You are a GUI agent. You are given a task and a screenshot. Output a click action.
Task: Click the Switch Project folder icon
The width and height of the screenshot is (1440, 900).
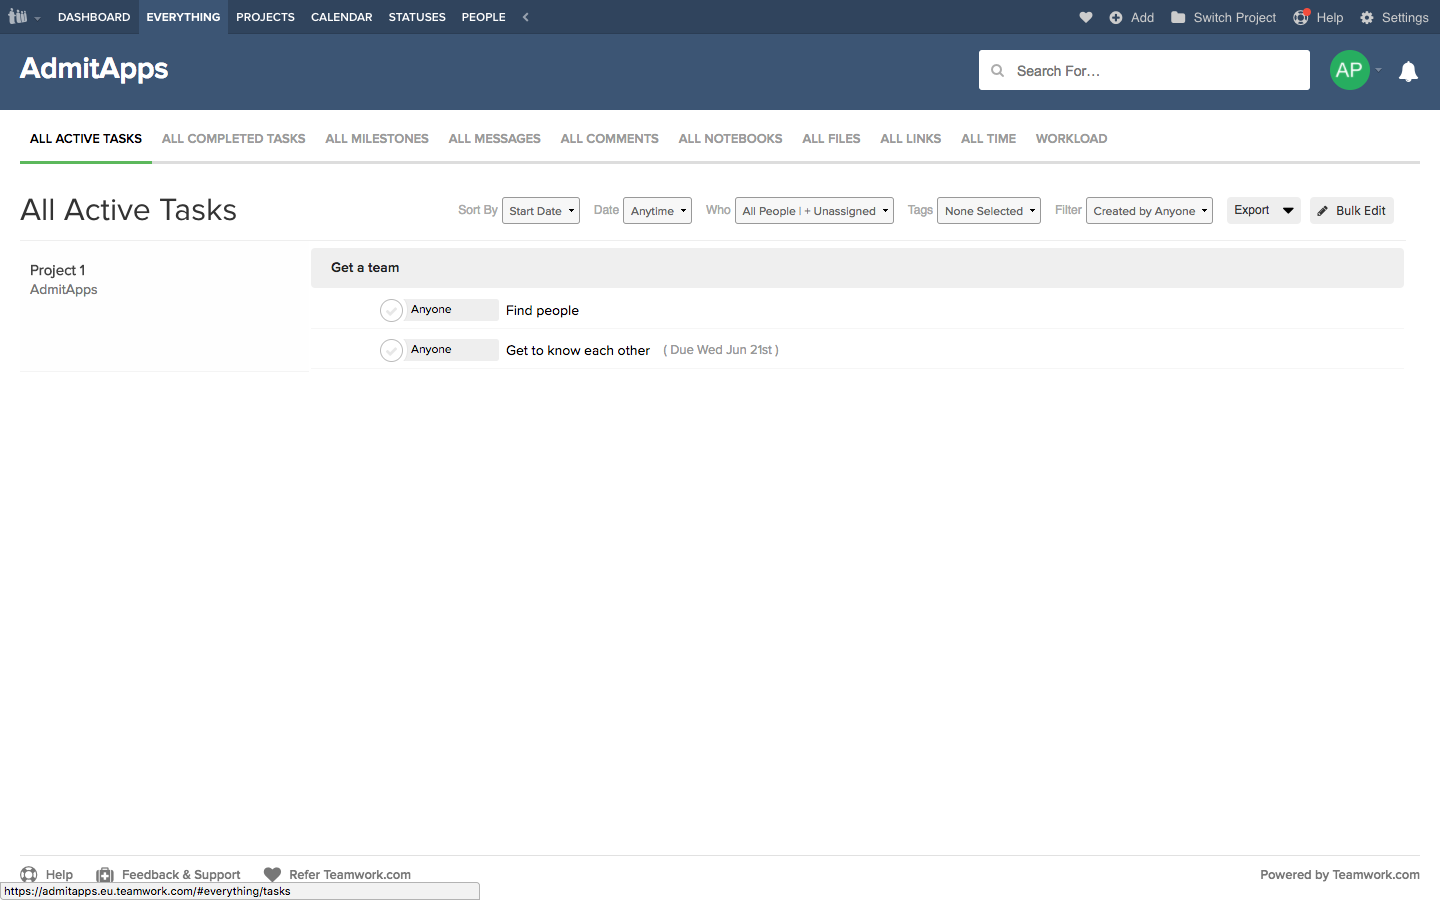point(1178,17)
